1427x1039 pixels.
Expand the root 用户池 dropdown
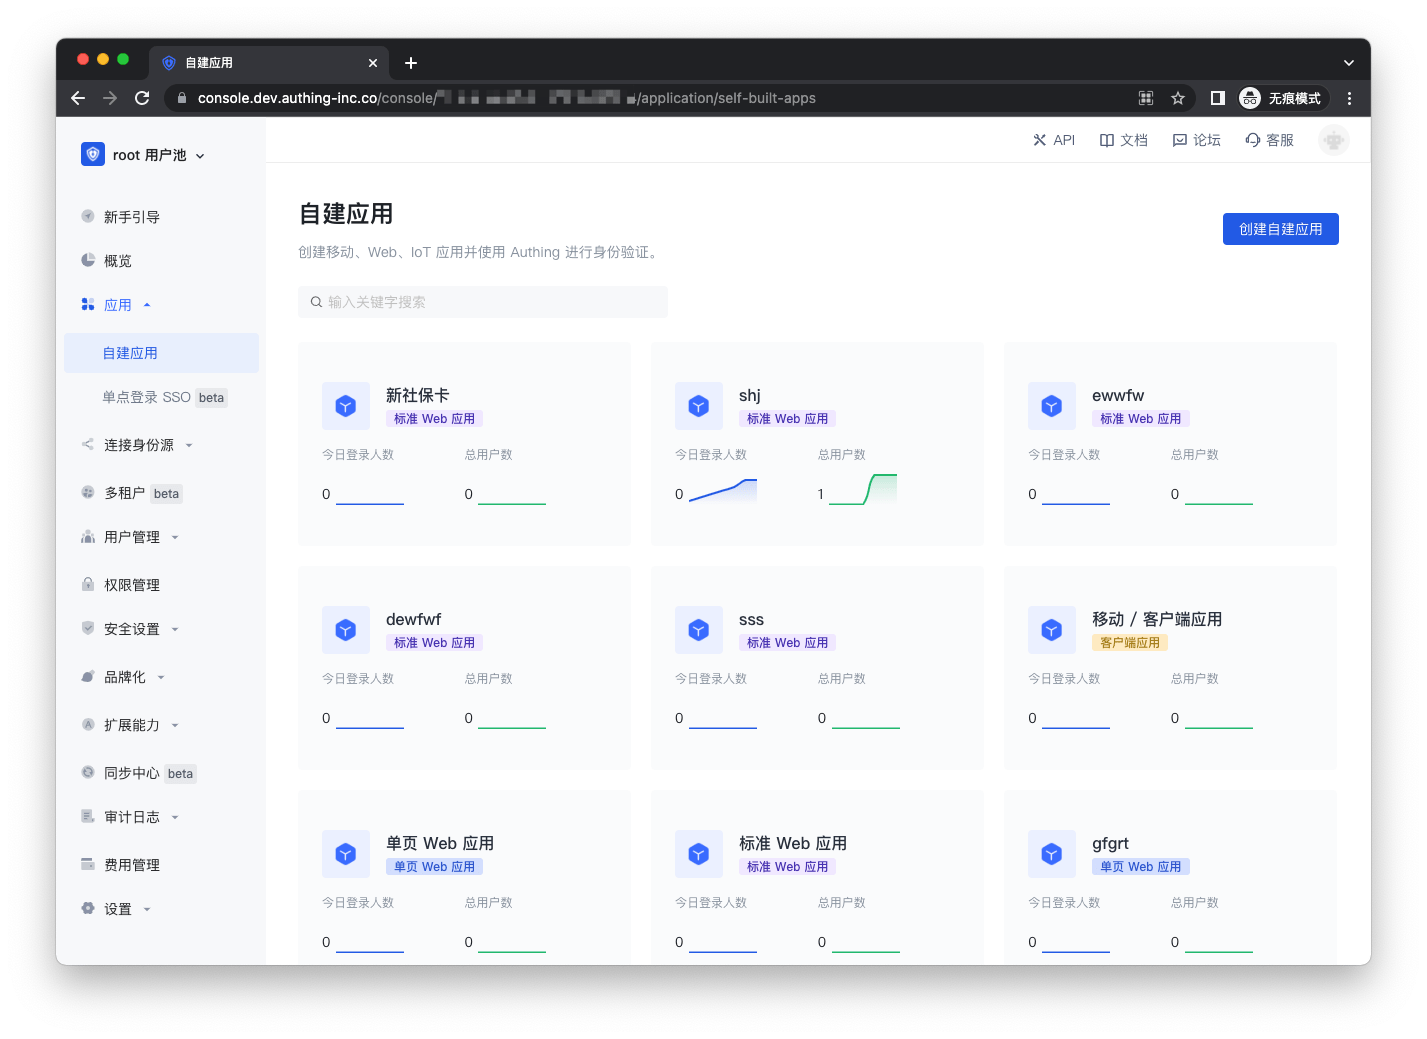pos(143,155)
